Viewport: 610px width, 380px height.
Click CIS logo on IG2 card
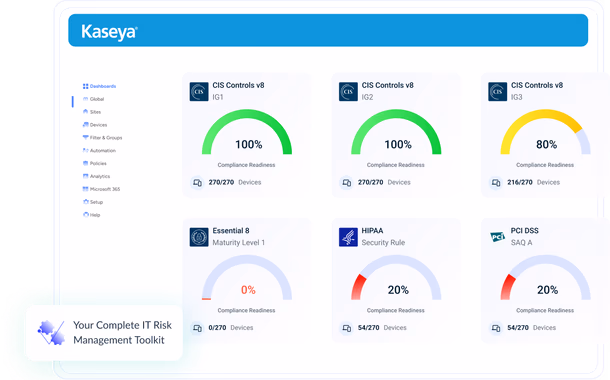coord(348,91)
